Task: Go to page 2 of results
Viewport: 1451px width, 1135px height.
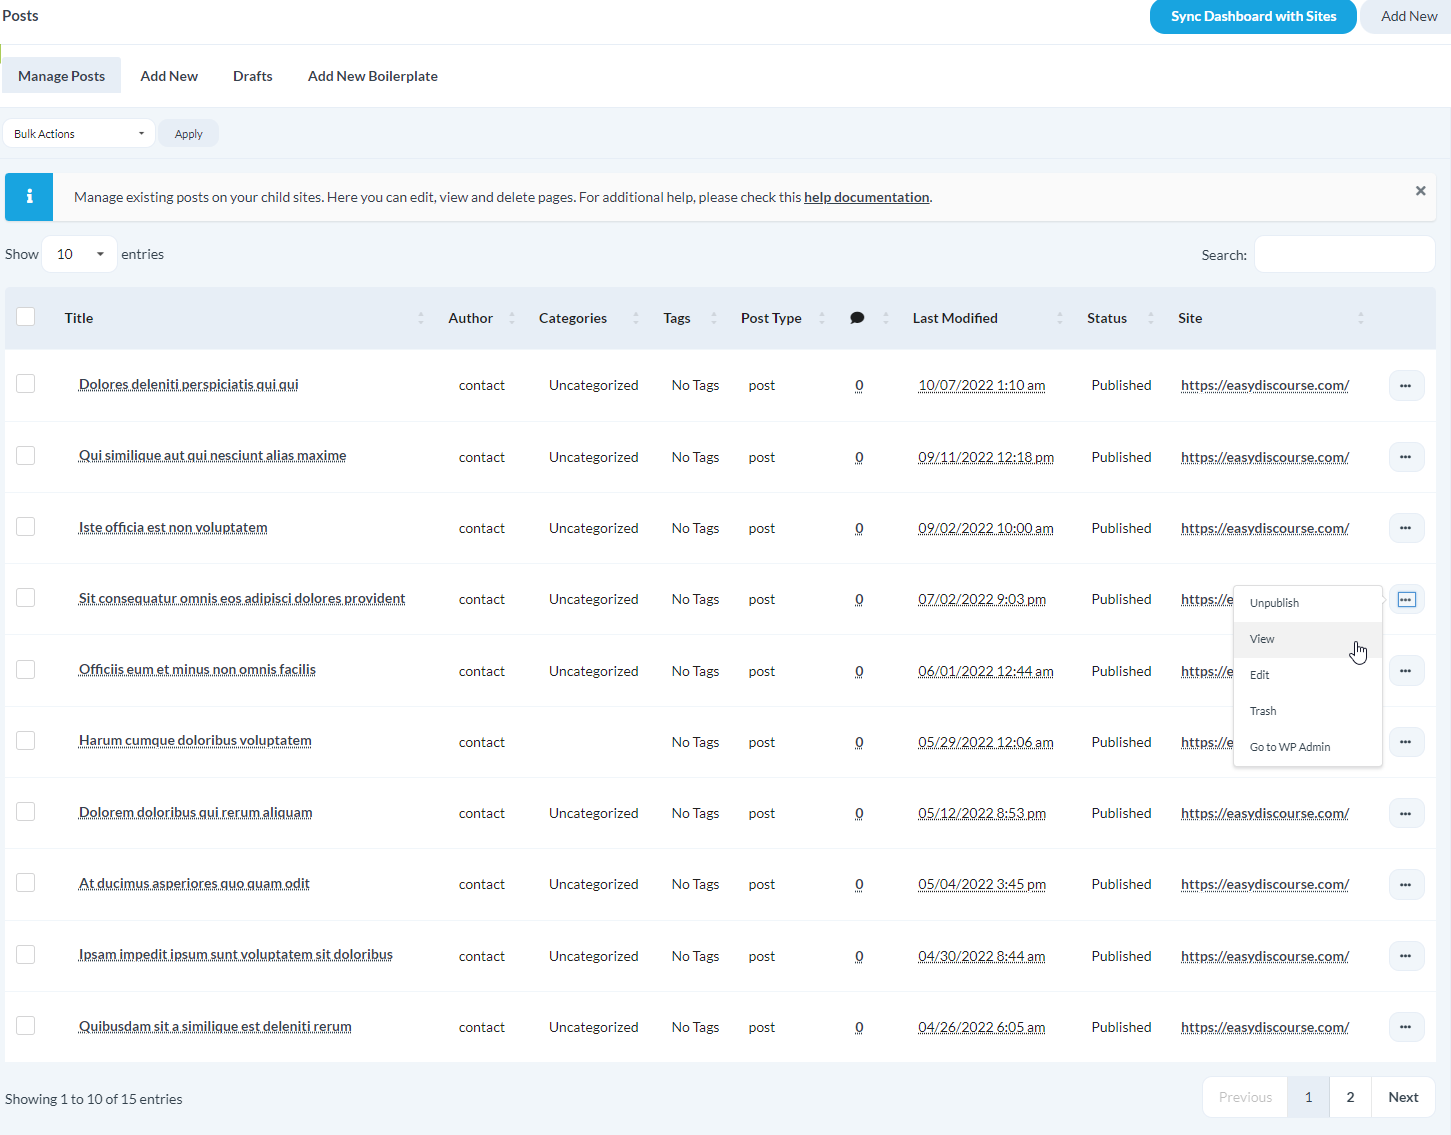Action: pos(1350,1097)
